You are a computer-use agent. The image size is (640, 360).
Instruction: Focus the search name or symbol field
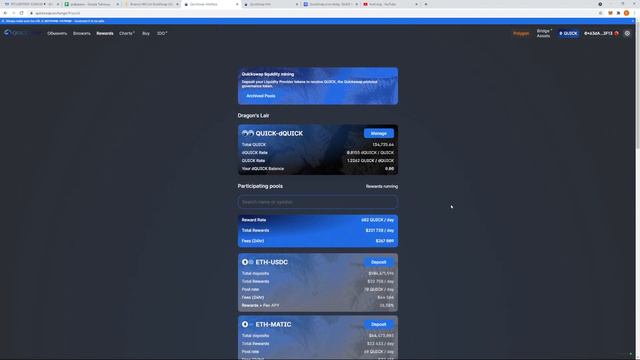tap(318, 202)
